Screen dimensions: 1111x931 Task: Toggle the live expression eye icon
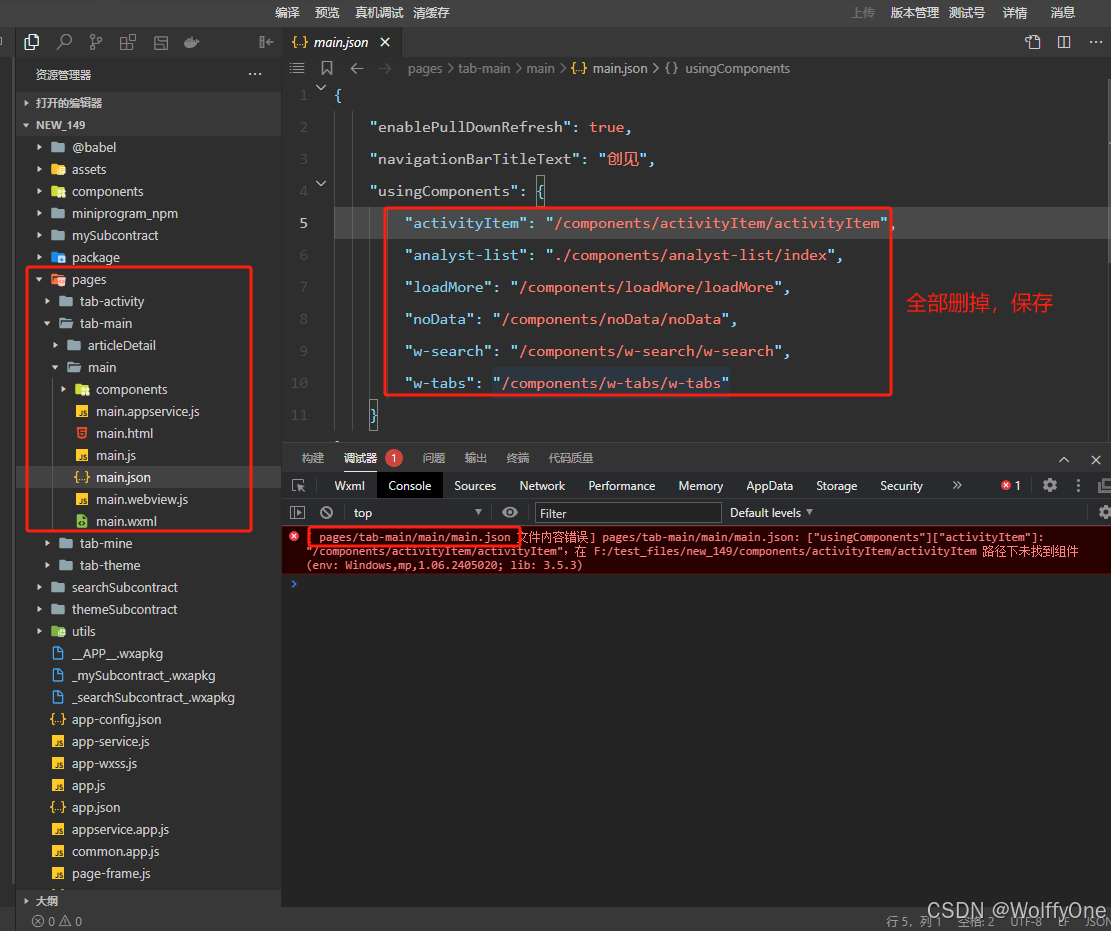(x=509, y=512)
